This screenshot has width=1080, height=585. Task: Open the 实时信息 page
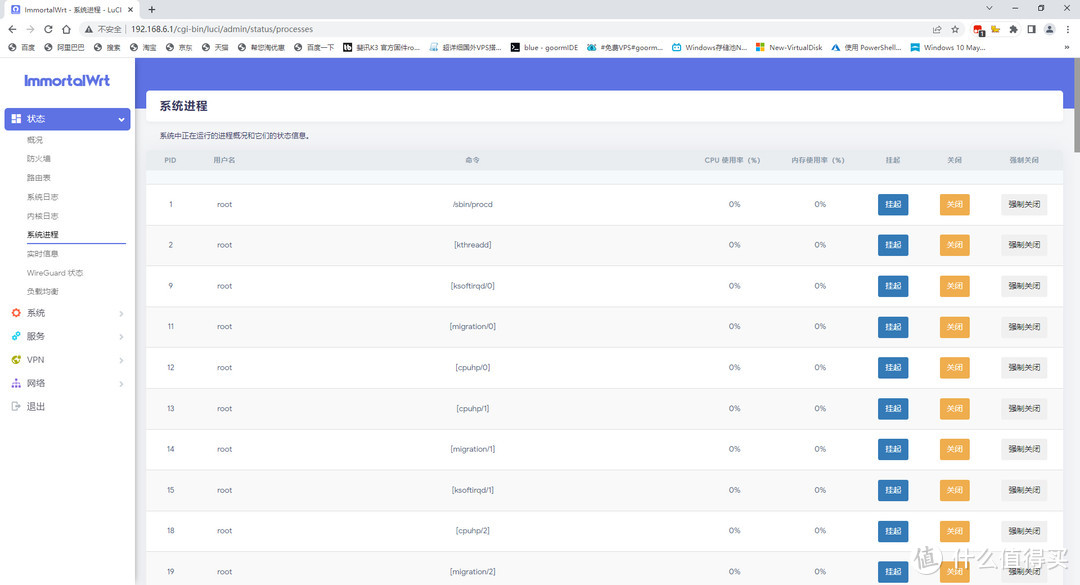click(x=43, y=254)
